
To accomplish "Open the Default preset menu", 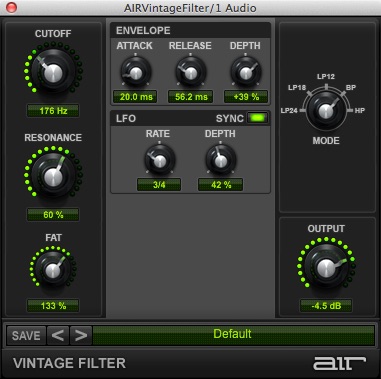I will point(233,334).
